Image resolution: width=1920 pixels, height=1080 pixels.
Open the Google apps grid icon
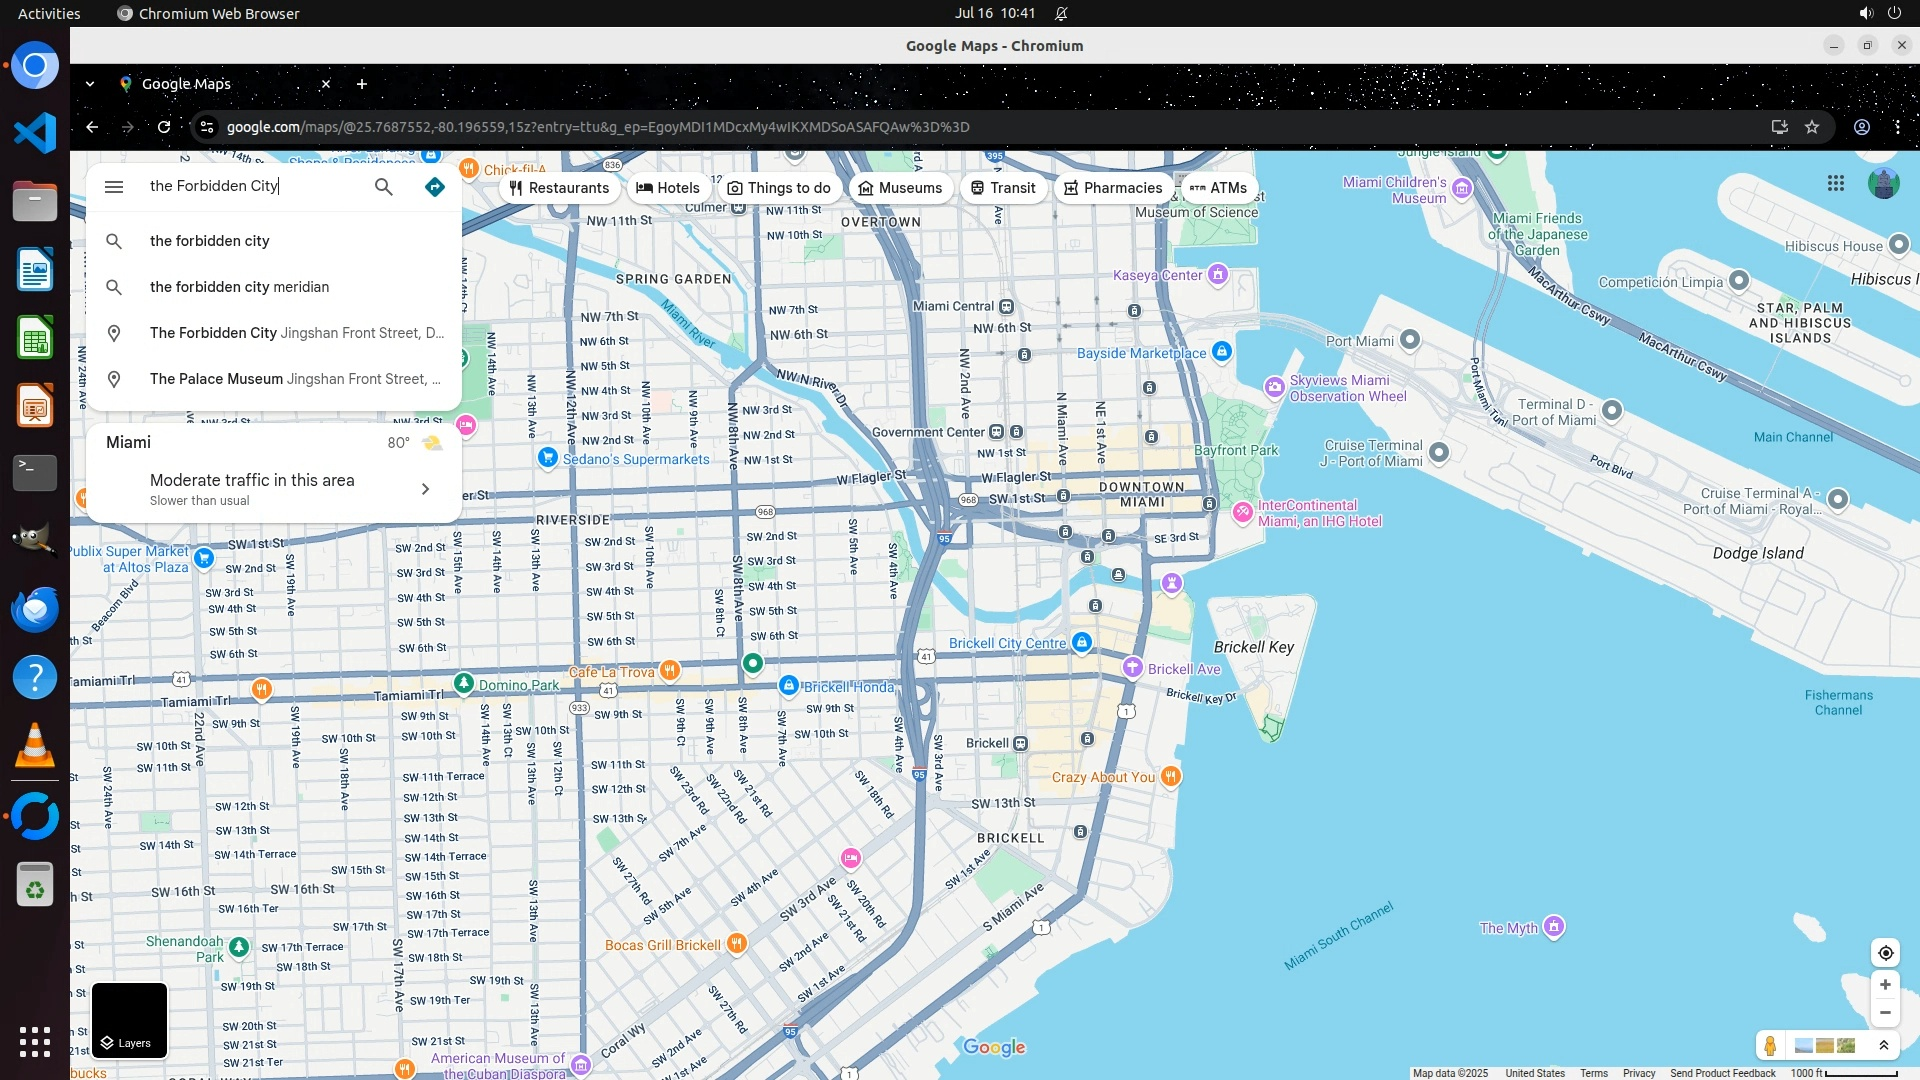point(1835,183)
